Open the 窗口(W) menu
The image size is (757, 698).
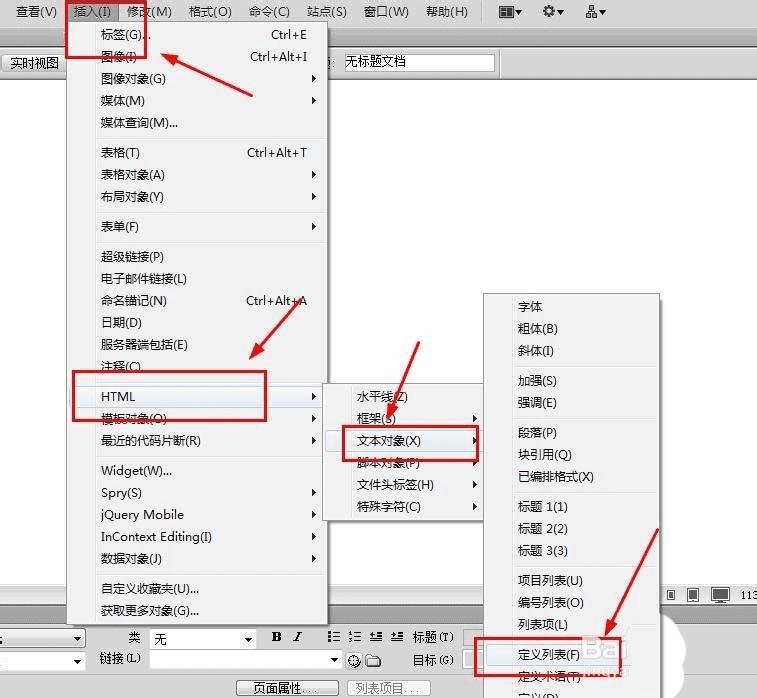coord(386,12)
